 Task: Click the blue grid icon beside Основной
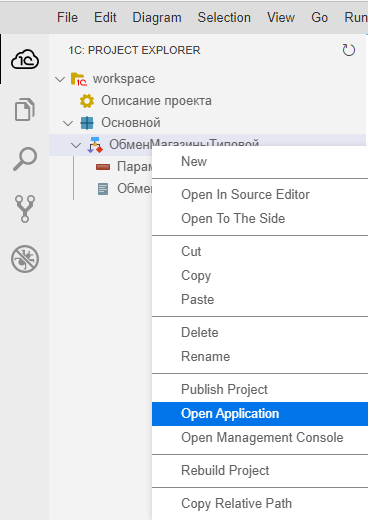87,123
